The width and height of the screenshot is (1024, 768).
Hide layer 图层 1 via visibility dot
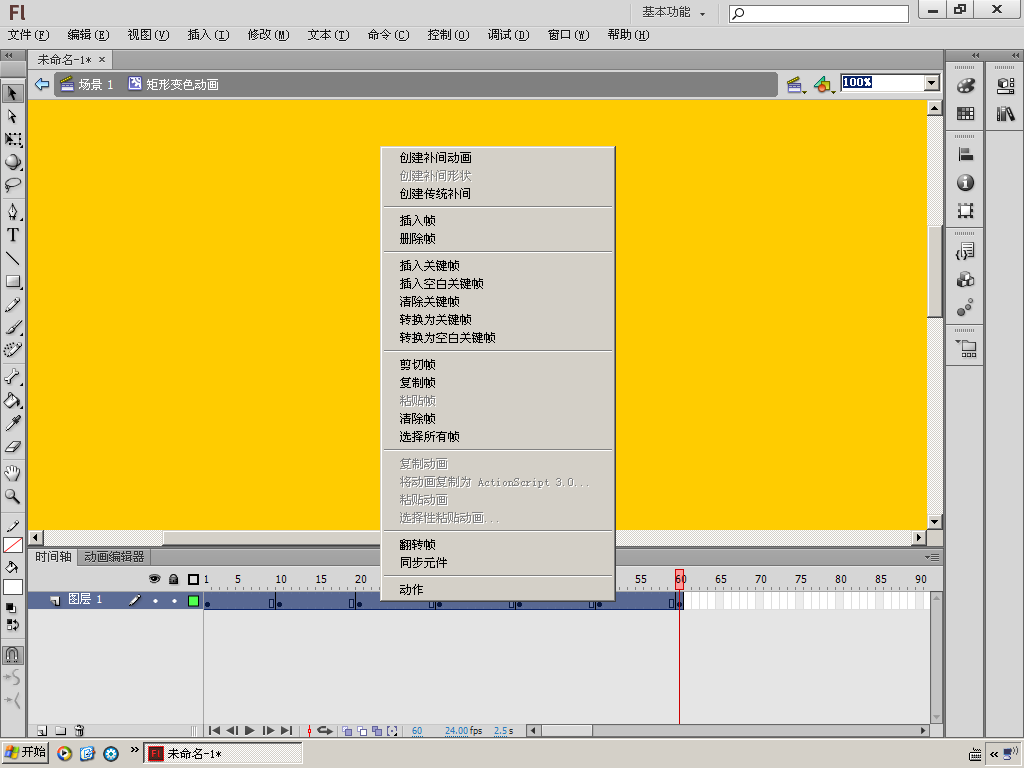[x=155, y=601]
